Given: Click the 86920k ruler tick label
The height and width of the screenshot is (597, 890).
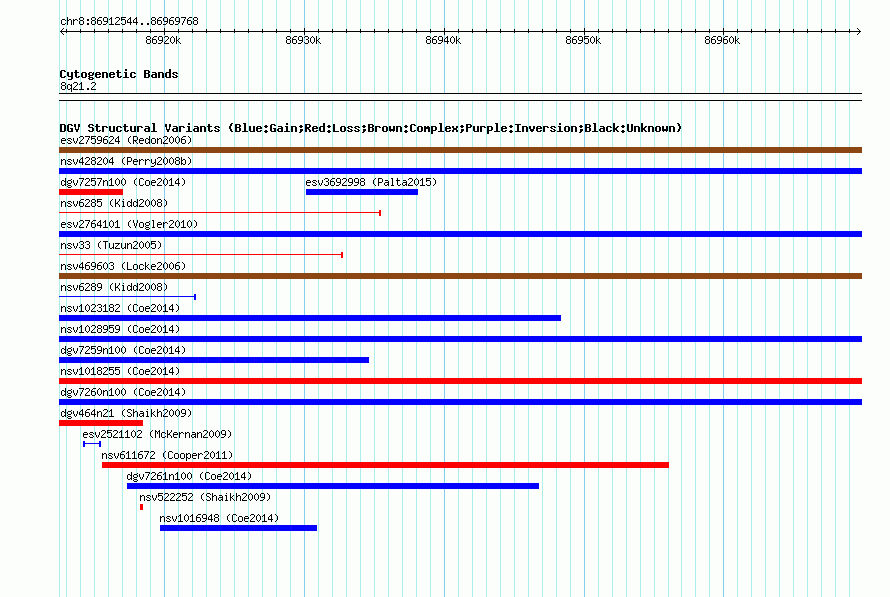Looking at the screenshot, I should point(163,40).
